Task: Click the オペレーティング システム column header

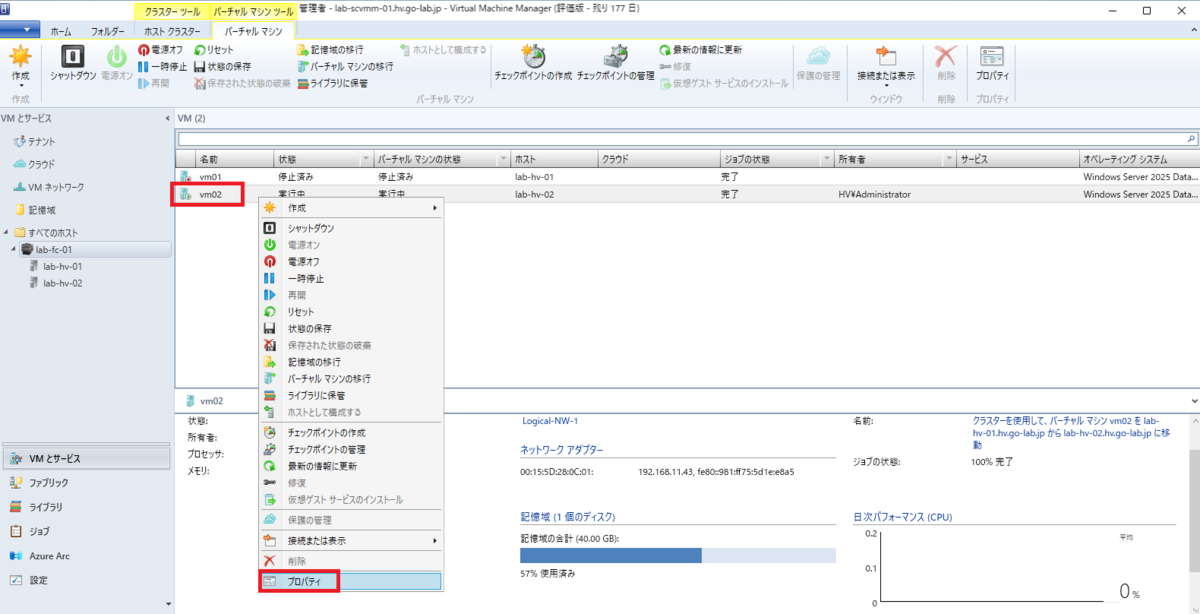Action: [x=1139, y=160]
